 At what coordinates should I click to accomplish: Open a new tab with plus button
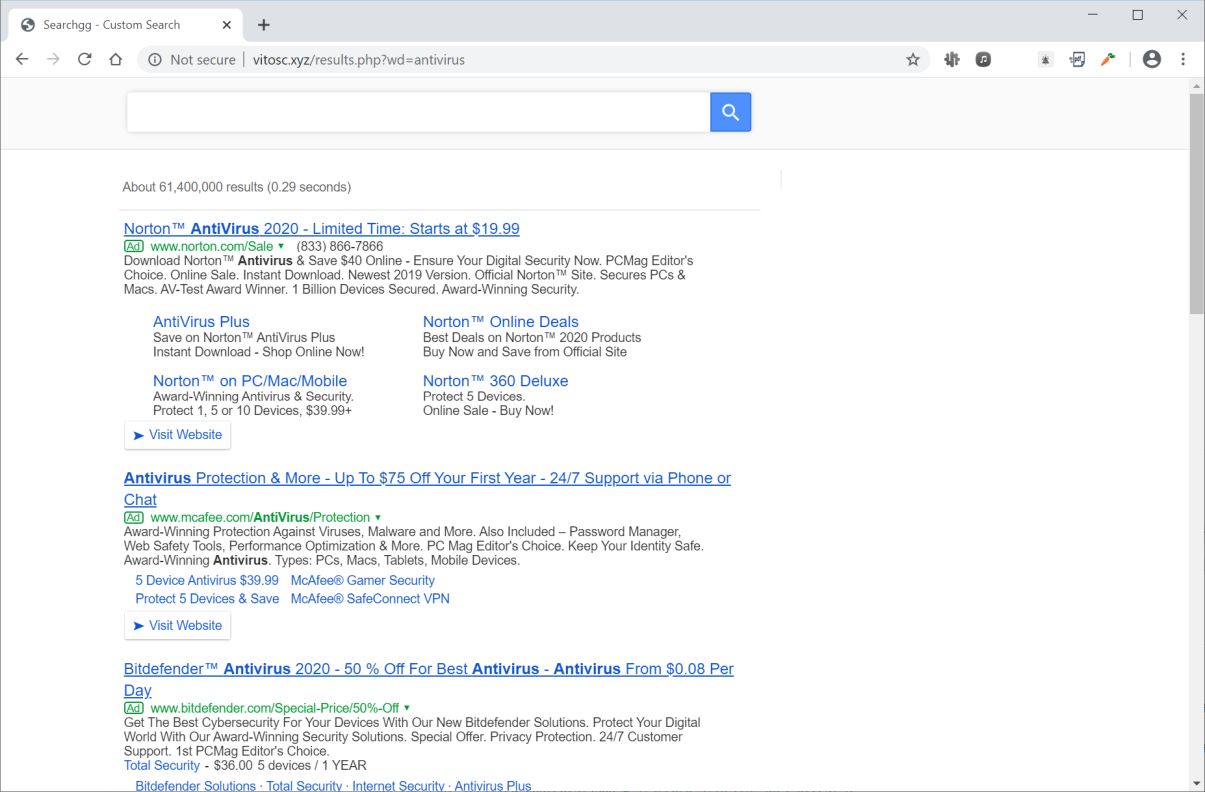(264, 25)
